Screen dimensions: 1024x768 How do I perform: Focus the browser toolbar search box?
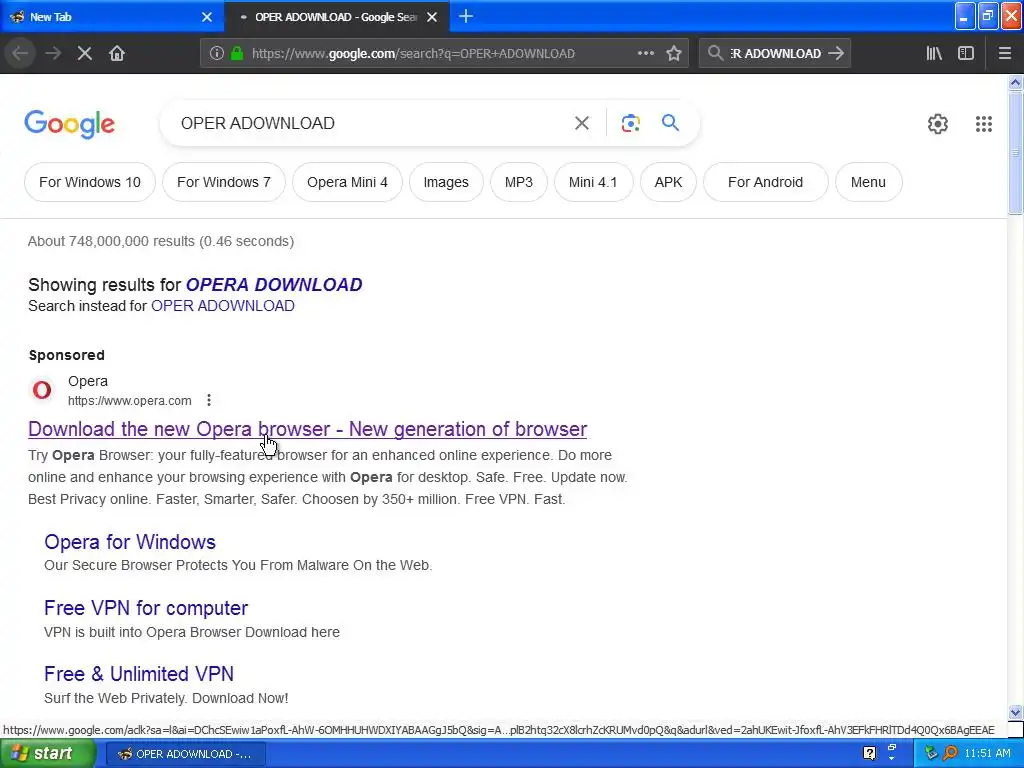775,54
